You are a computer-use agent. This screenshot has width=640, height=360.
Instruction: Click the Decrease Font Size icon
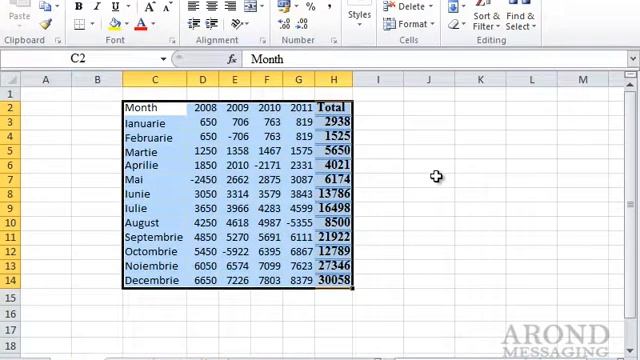click(167, 7)
